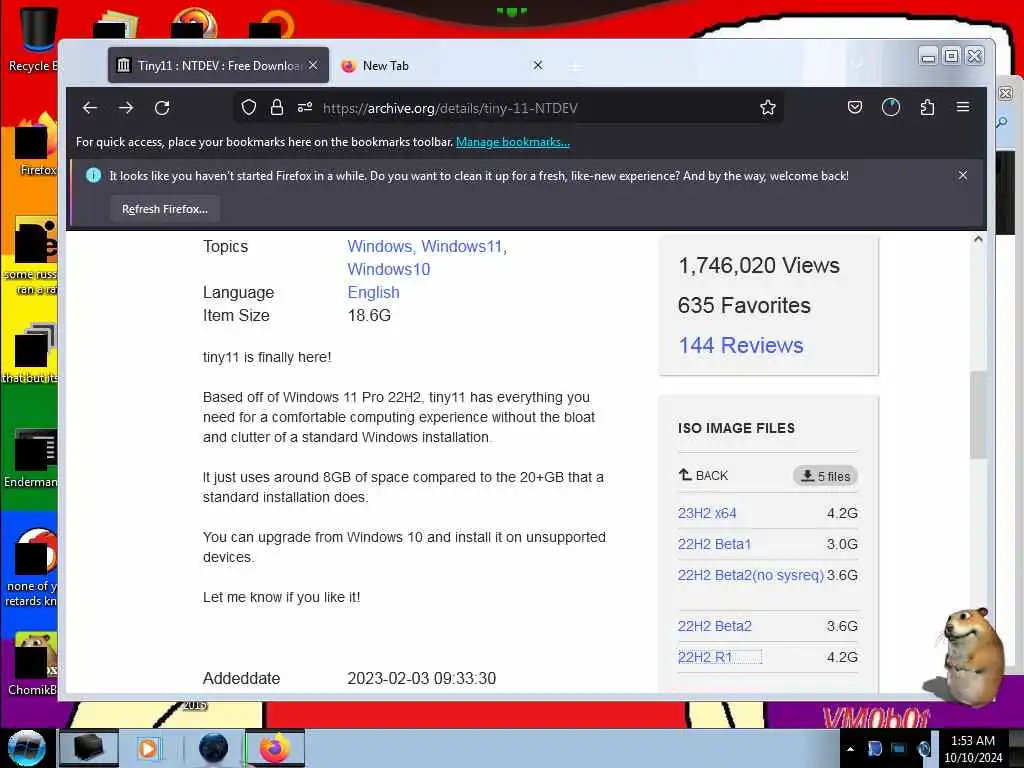Viewport: 1024px width, 768px height.
Task: Close the New Tab tab
Action: (538, 65)
